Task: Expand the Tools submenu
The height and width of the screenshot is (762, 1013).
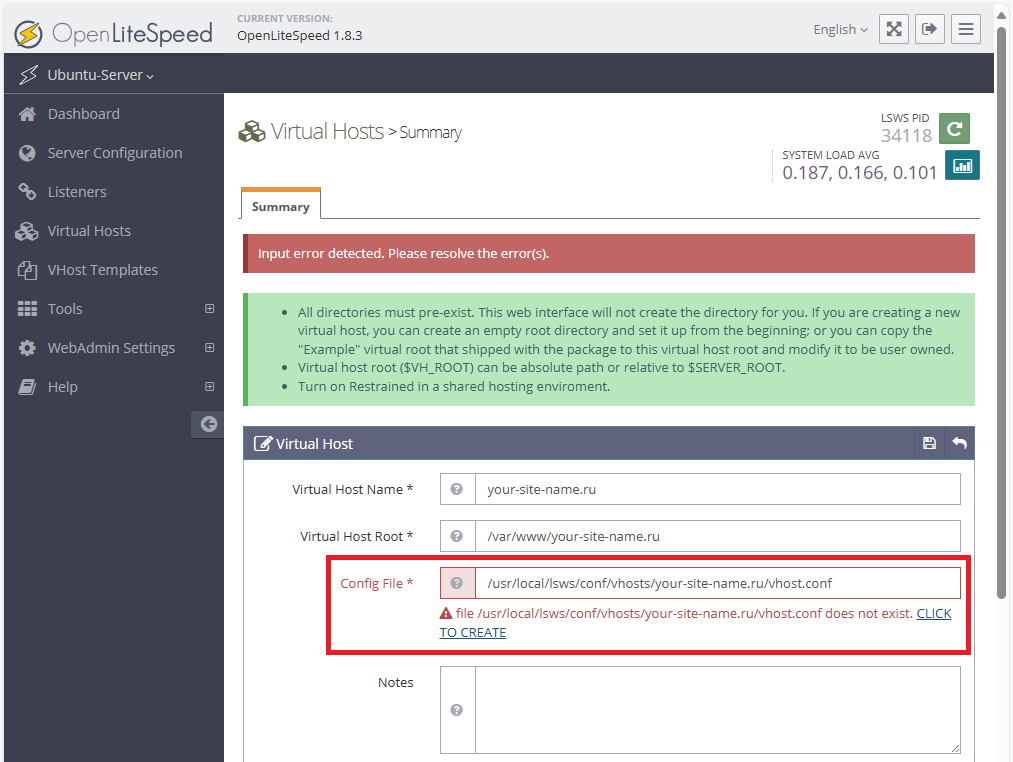Action: [209, 309]
